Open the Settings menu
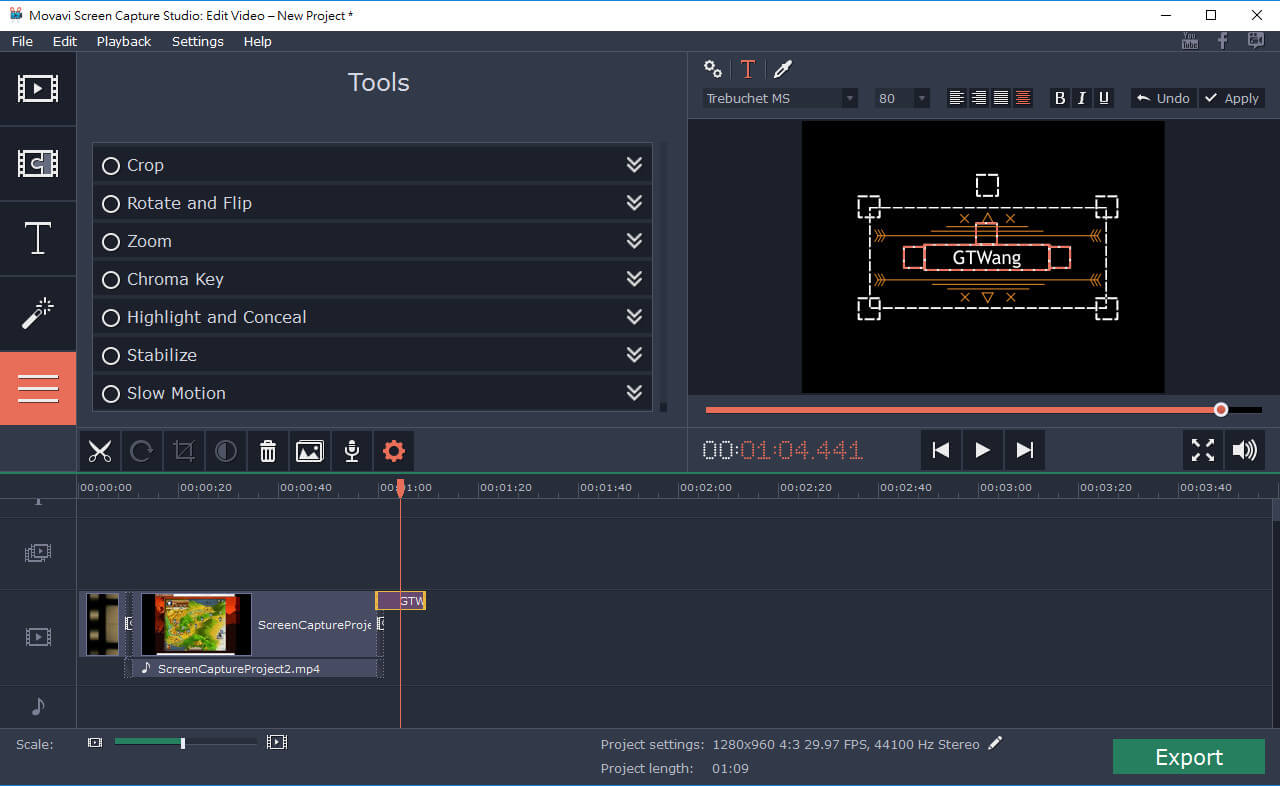The height and width of the screenshot is (786, 1280). point(197,41)
